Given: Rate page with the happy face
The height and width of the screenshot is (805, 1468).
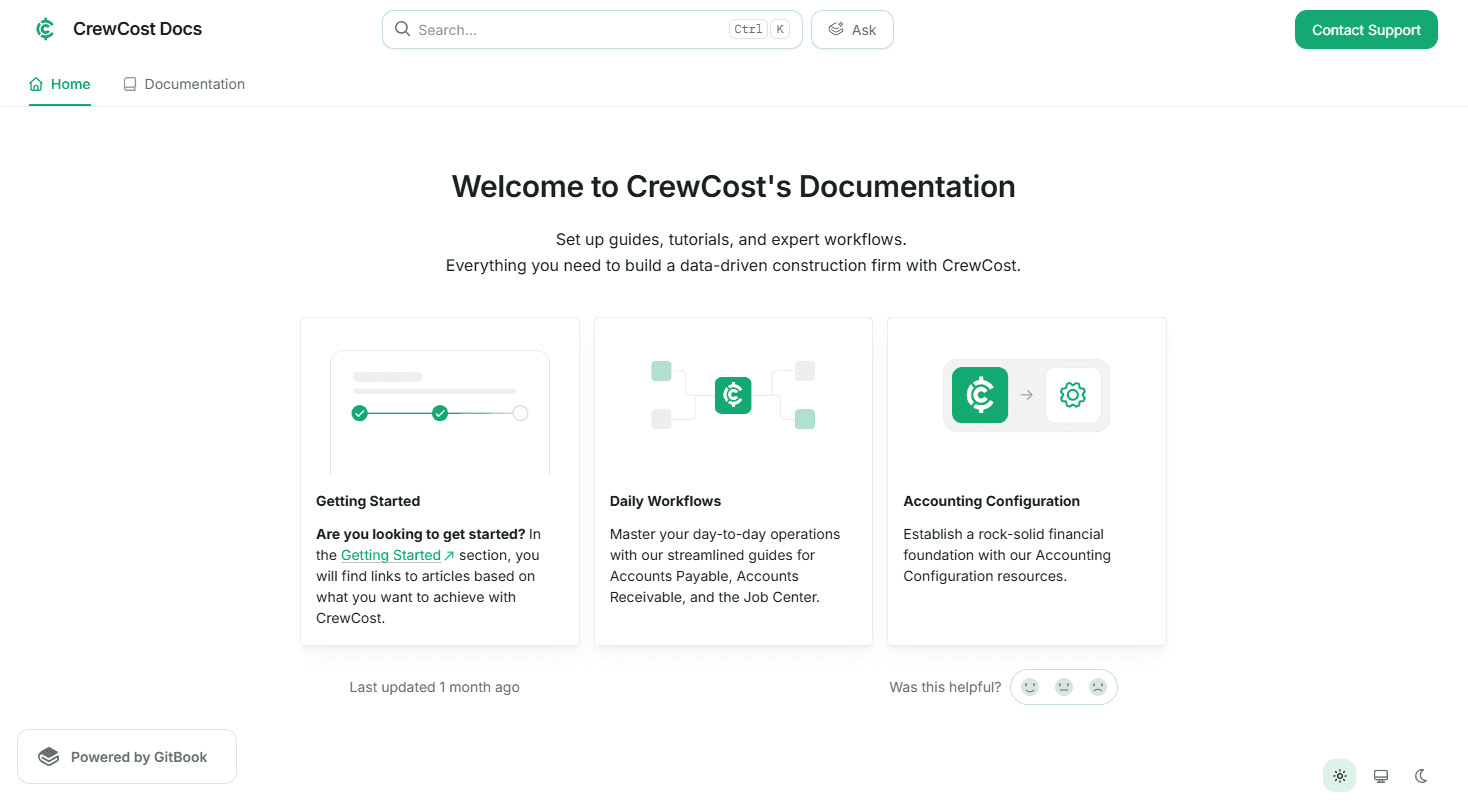Looking at the screenshot, I should (x=1030, y=687).
